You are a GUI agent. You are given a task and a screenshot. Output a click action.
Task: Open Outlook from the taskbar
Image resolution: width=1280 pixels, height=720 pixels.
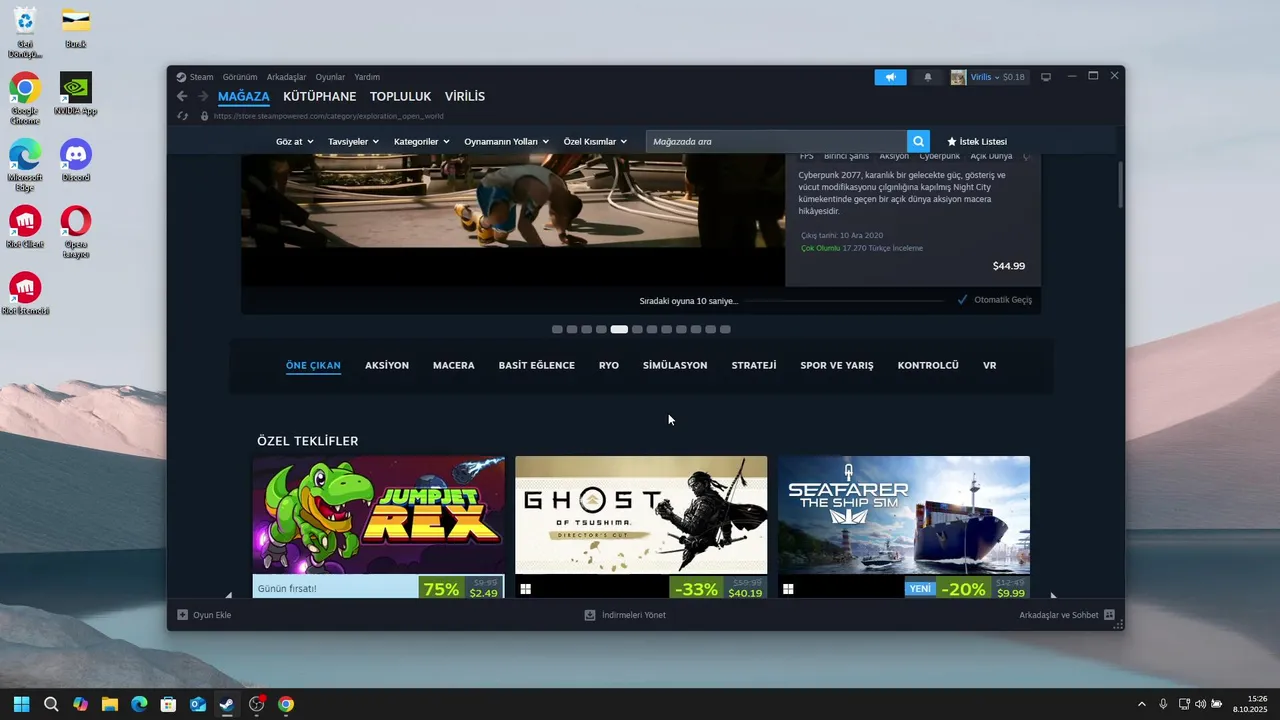pyautogui.click(x=198, y=704)
